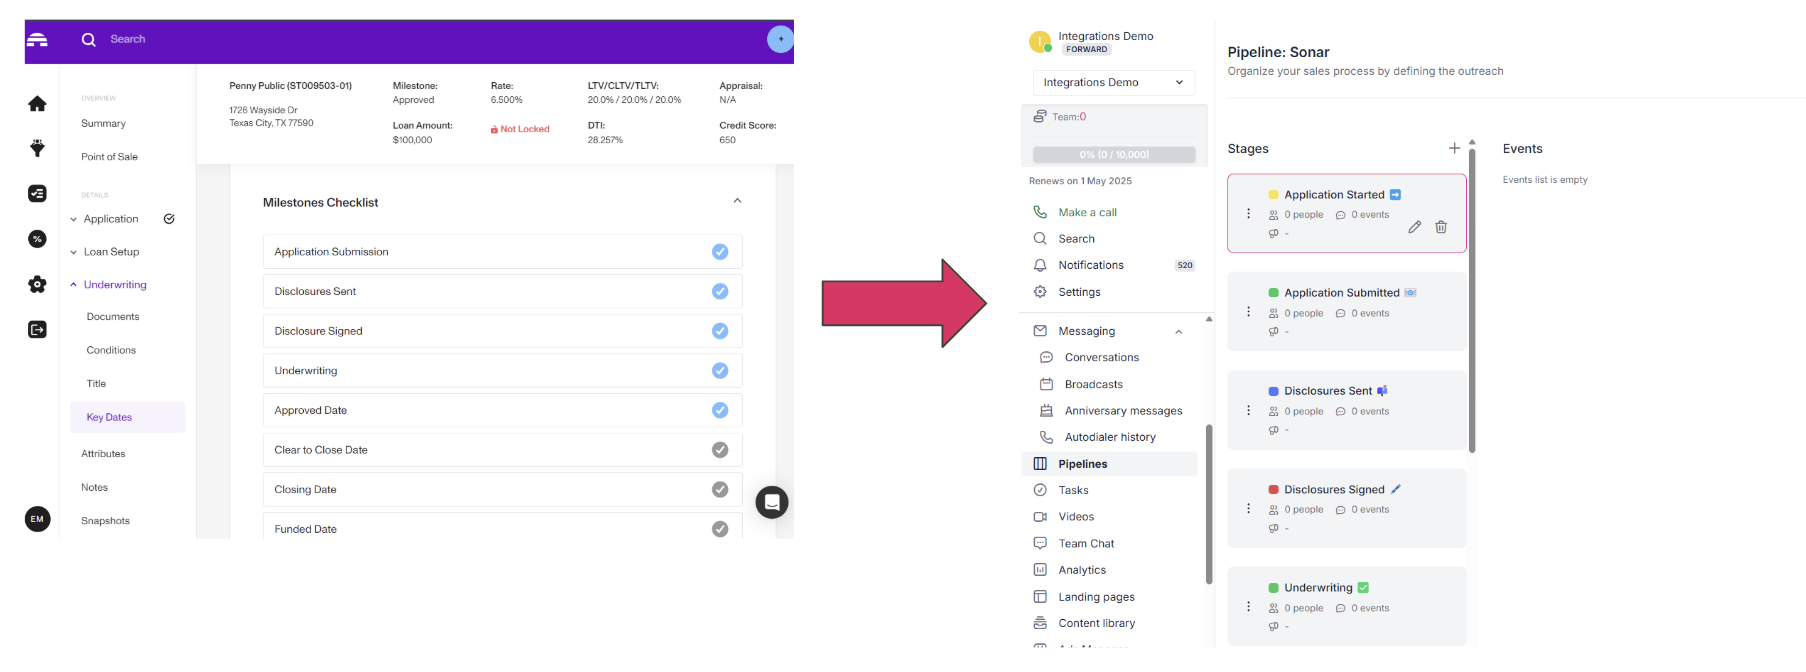Viewport: 1806px width, 672px height.
Task: Open Snapshots in the loan sidebar
Action: 105,521
